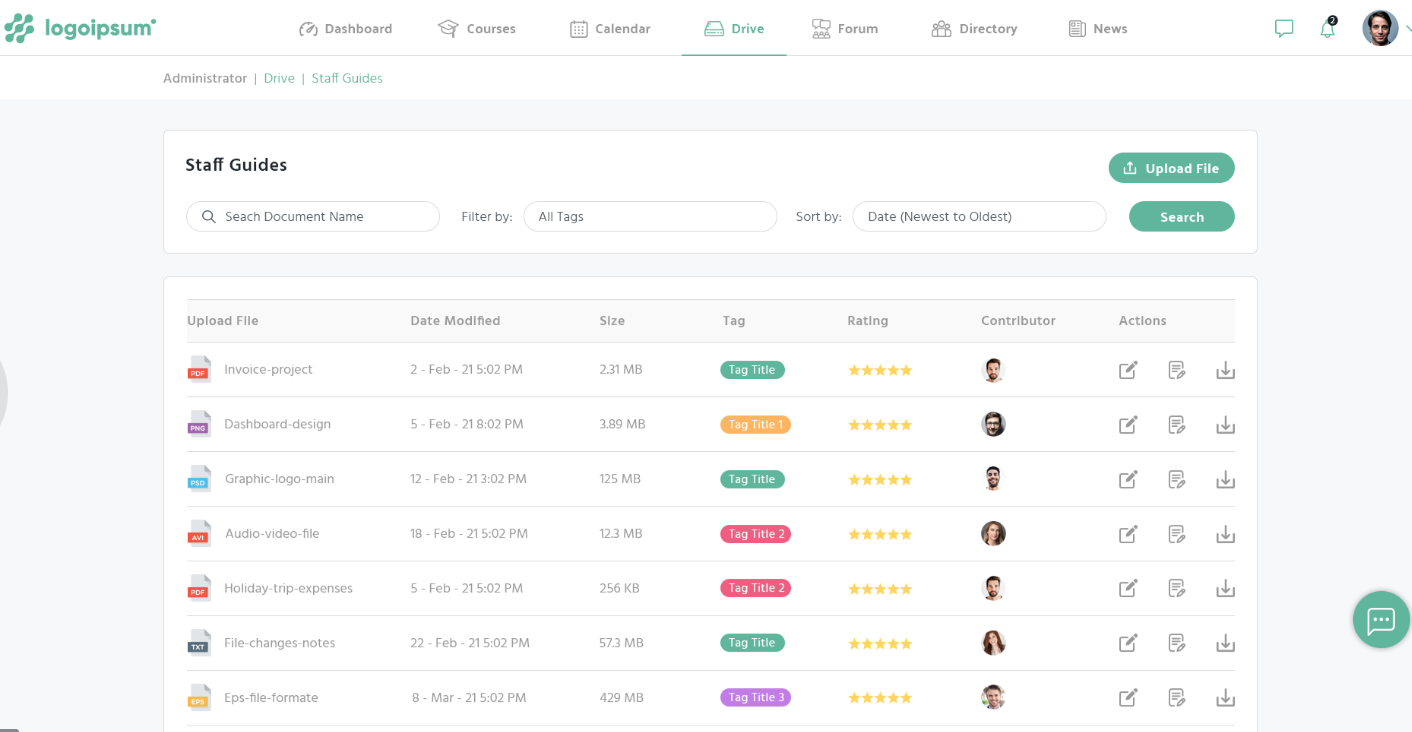Click the PSD icon of Graphic-logo-main
The width and height of the screenshot is (1412, 732).
pos(199,478)
